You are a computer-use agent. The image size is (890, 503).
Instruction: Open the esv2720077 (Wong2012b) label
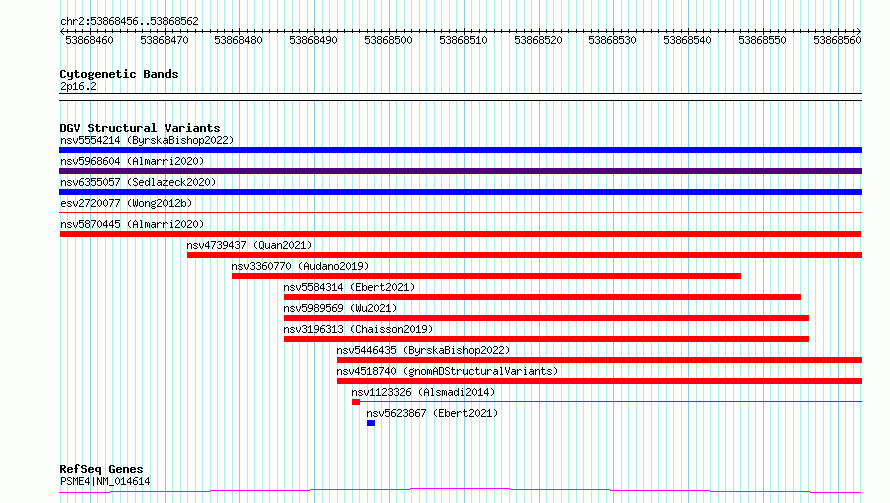click(x=126, y=203)
